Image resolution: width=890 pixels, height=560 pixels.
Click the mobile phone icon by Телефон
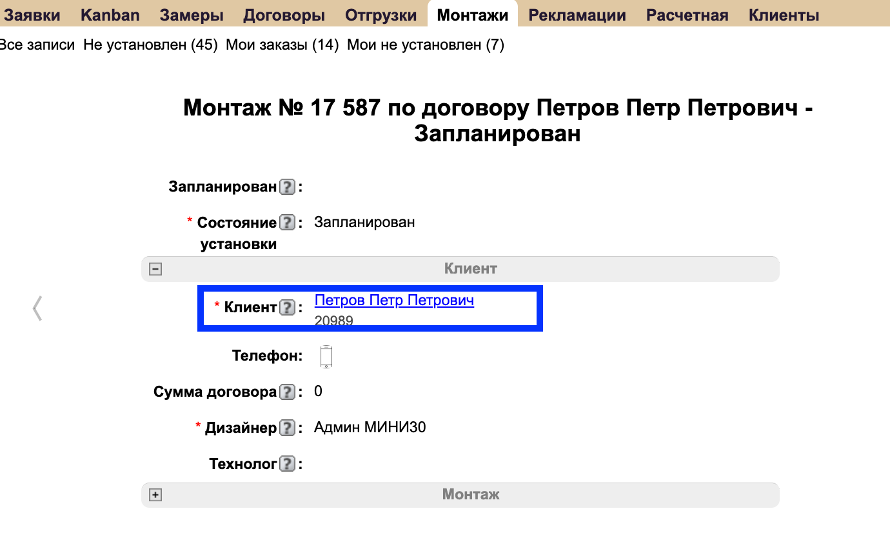326,357
